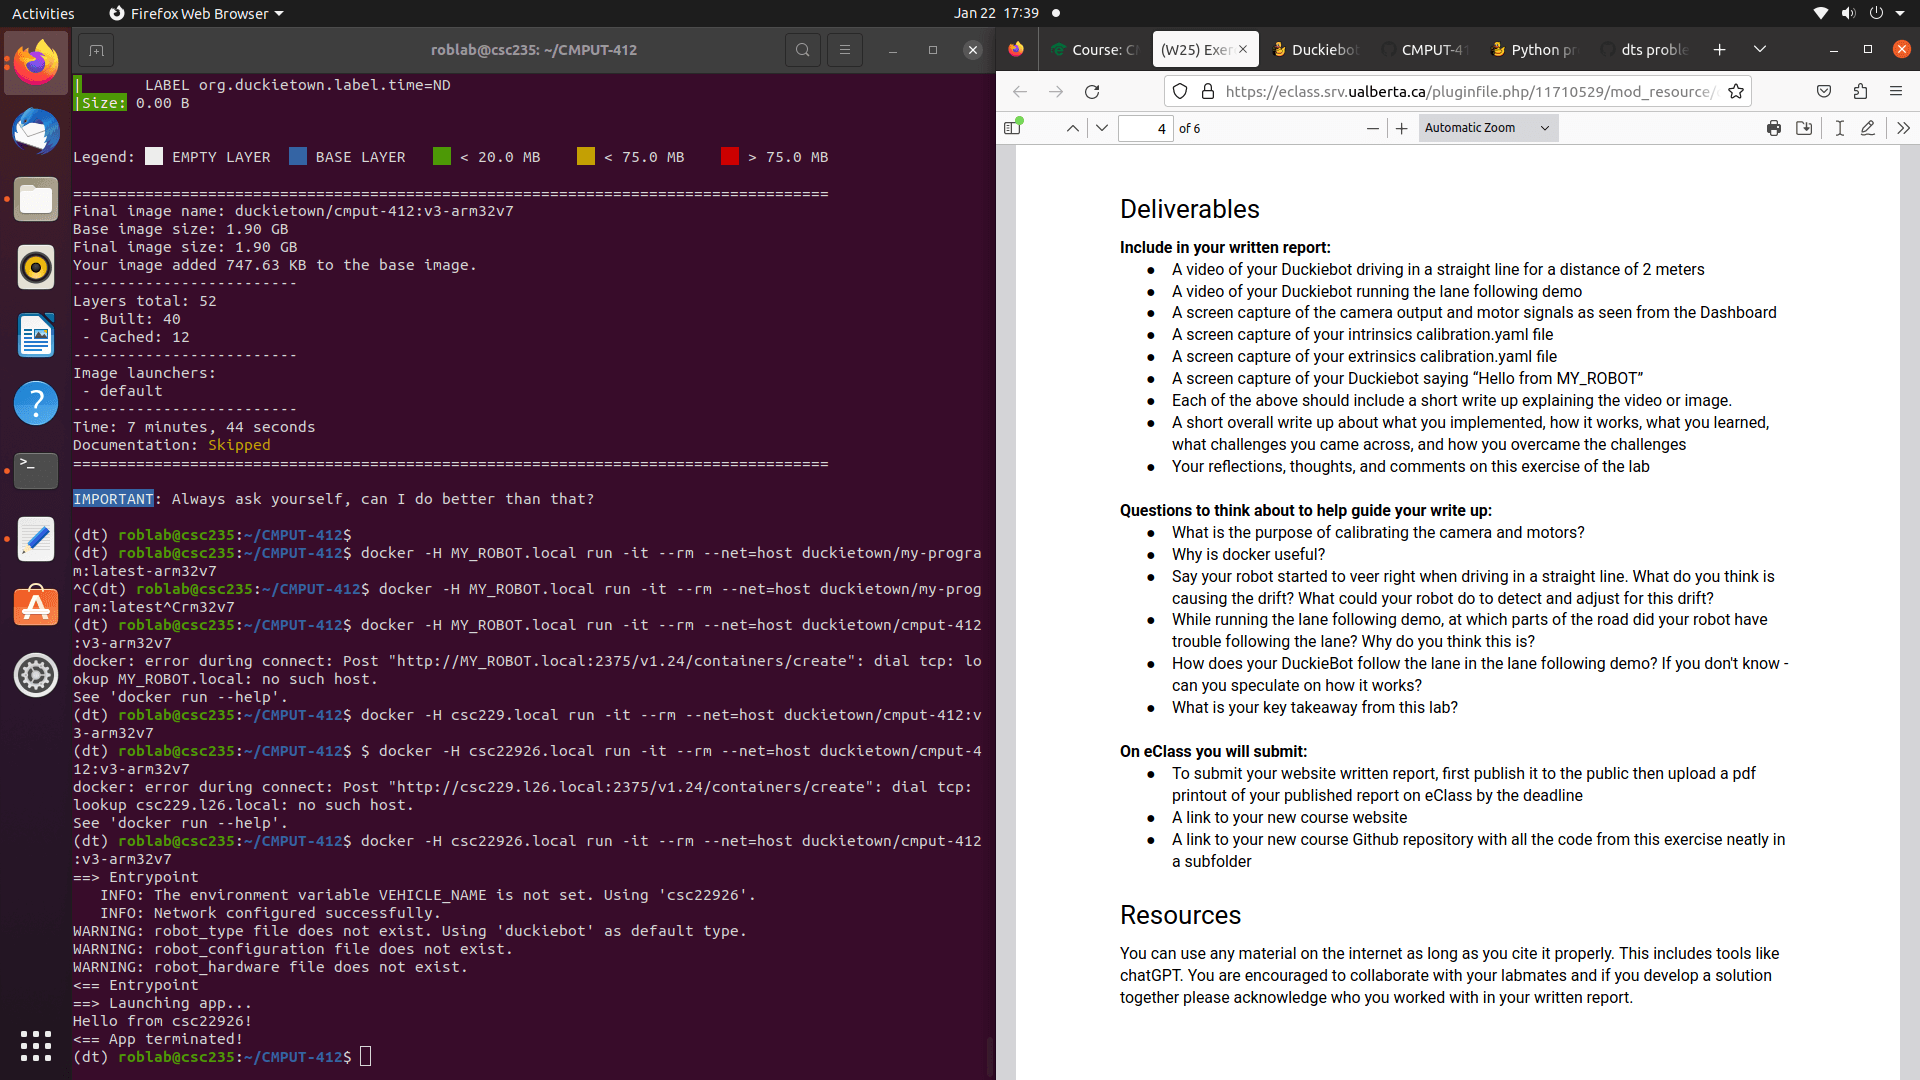Open the PDF tools overflow menu
The height and width of the screenshot is (1080, 1920).
[1902, 128]
